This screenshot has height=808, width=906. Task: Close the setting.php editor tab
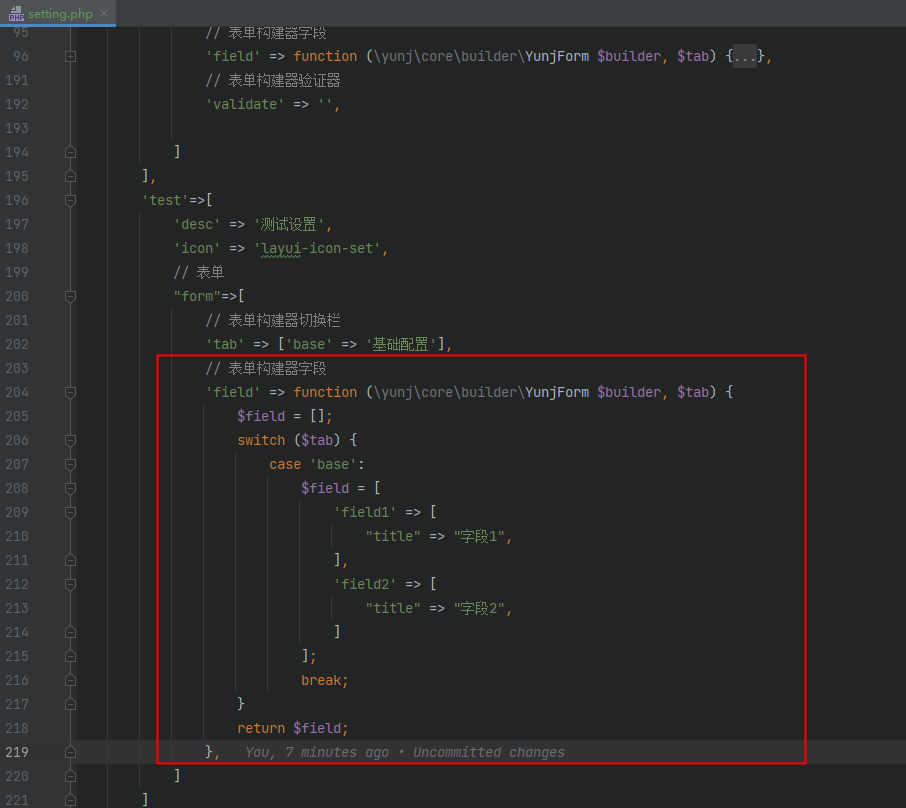(104, 13)
